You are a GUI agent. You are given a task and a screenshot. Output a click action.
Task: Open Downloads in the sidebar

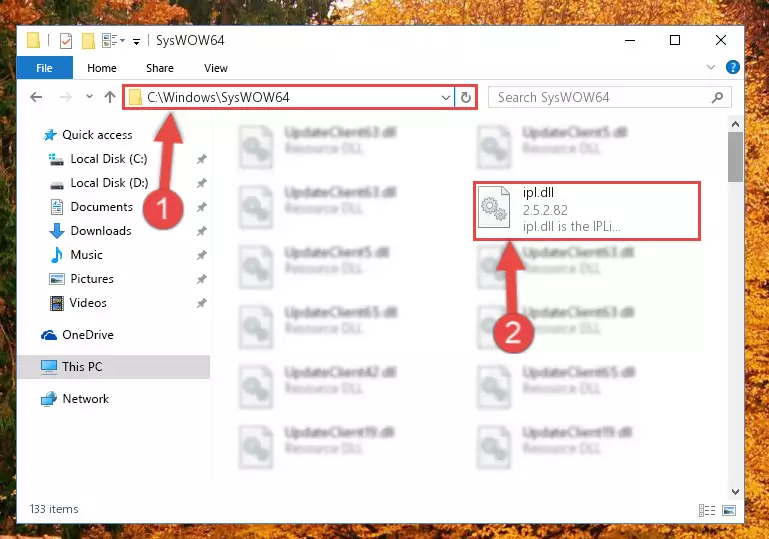coord(101,231)
